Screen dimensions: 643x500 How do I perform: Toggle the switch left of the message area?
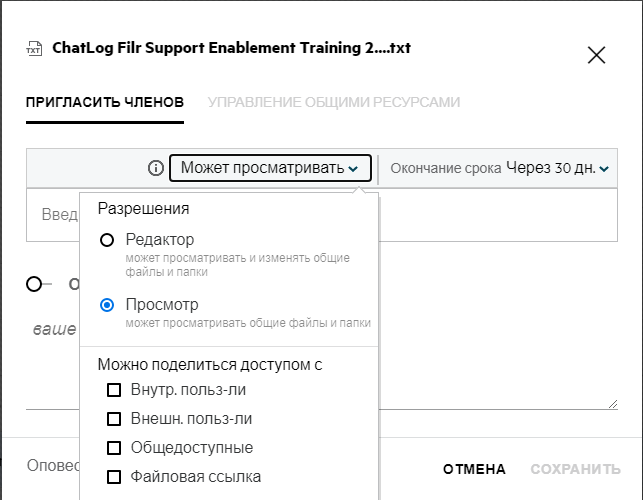click(x=39, y=284)
